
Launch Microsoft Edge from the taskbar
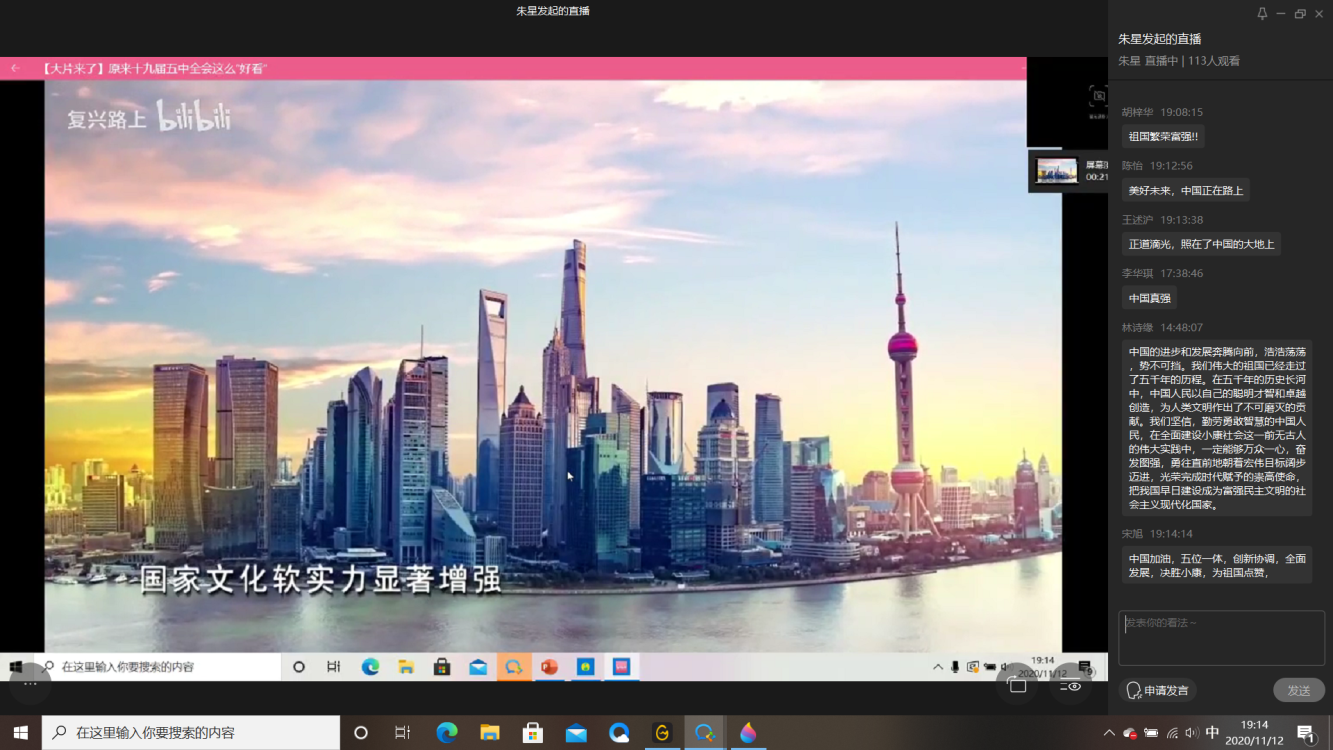point(447,733)
